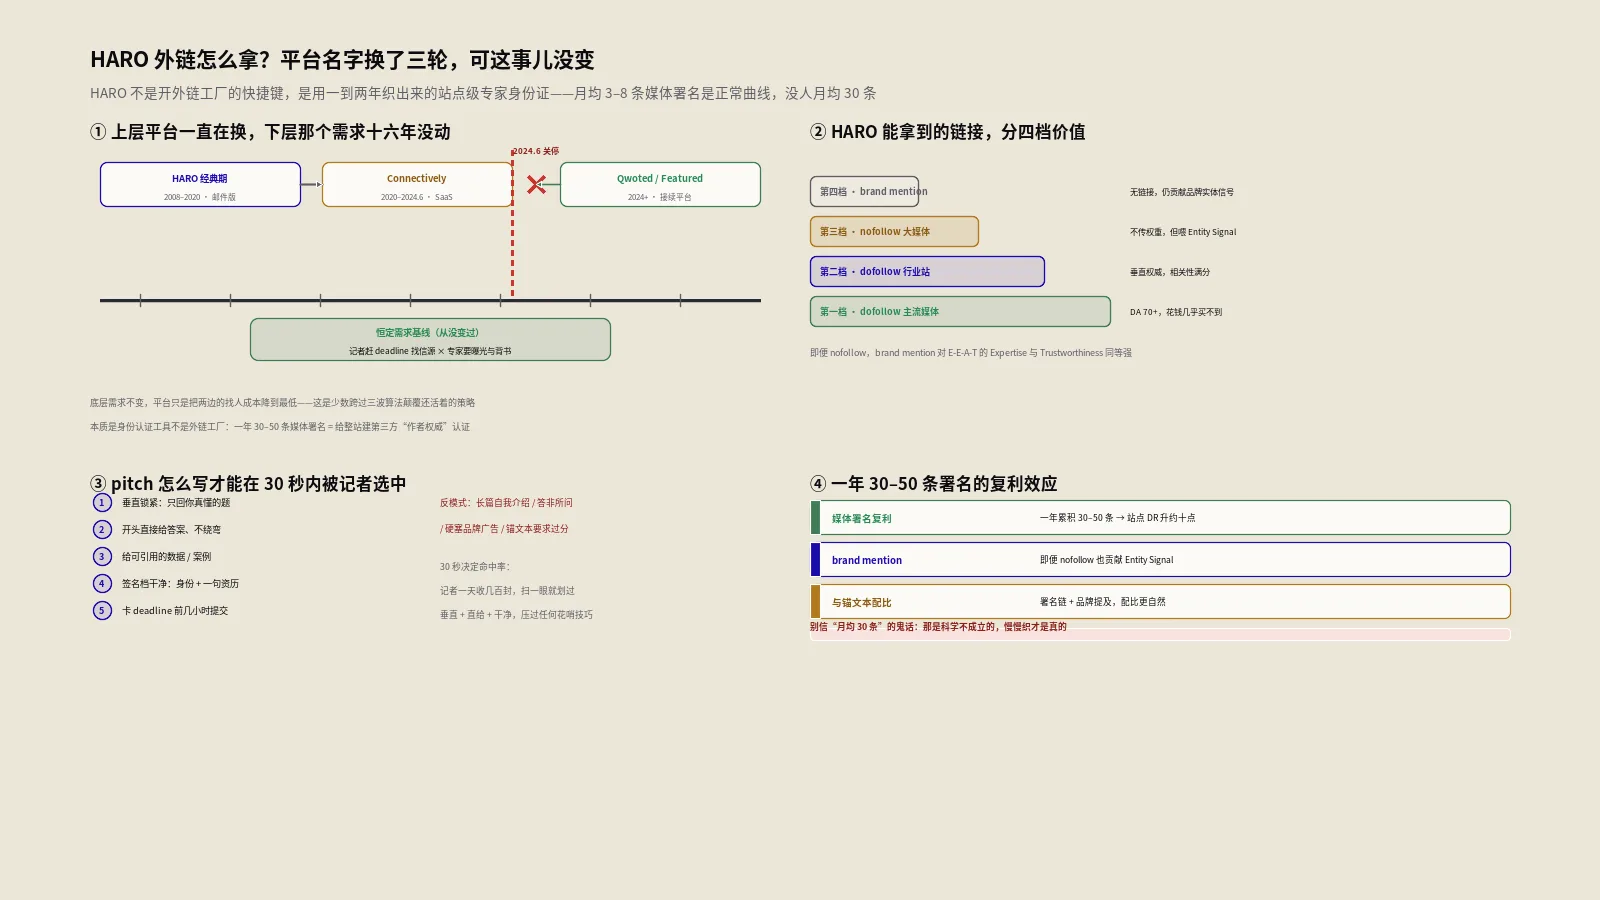The image size is (1600, 900).
Task: Click the line starting 本质是身份认证工具
Action: click(x=280, y=427)
